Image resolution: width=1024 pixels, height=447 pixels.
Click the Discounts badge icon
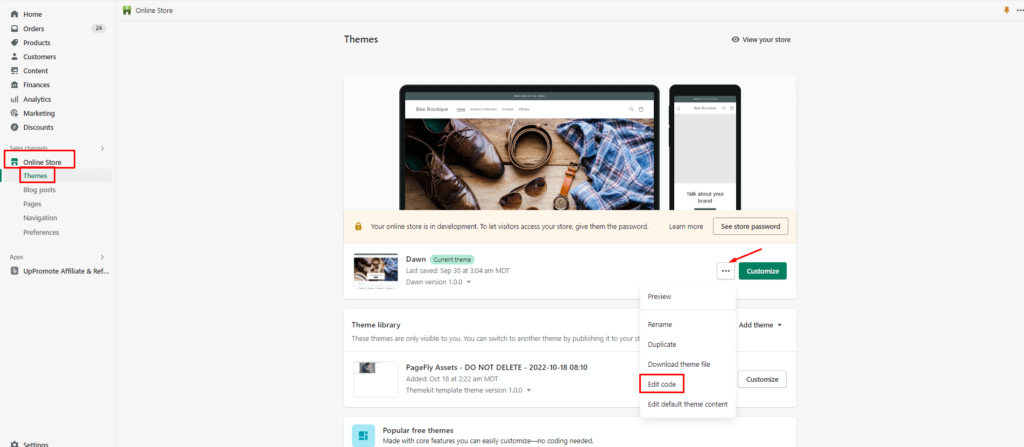click(x=14, y=127)
